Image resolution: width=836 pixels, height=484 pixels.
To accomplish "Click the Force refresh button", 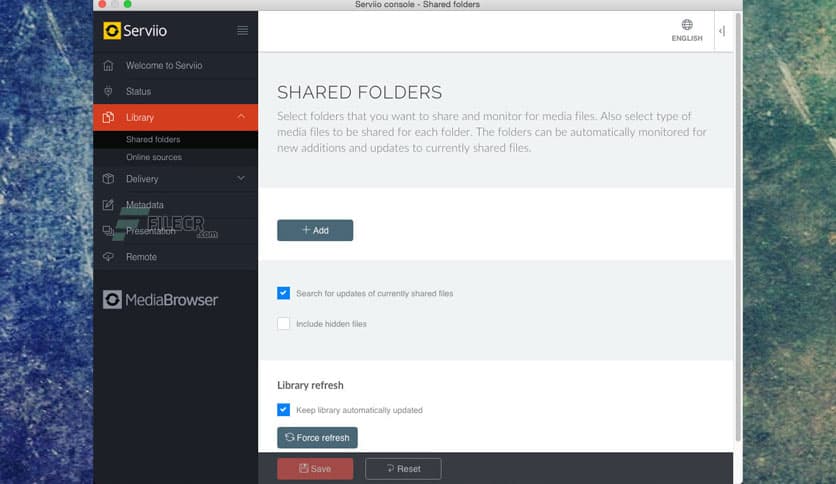I will (x=317, y=438).
